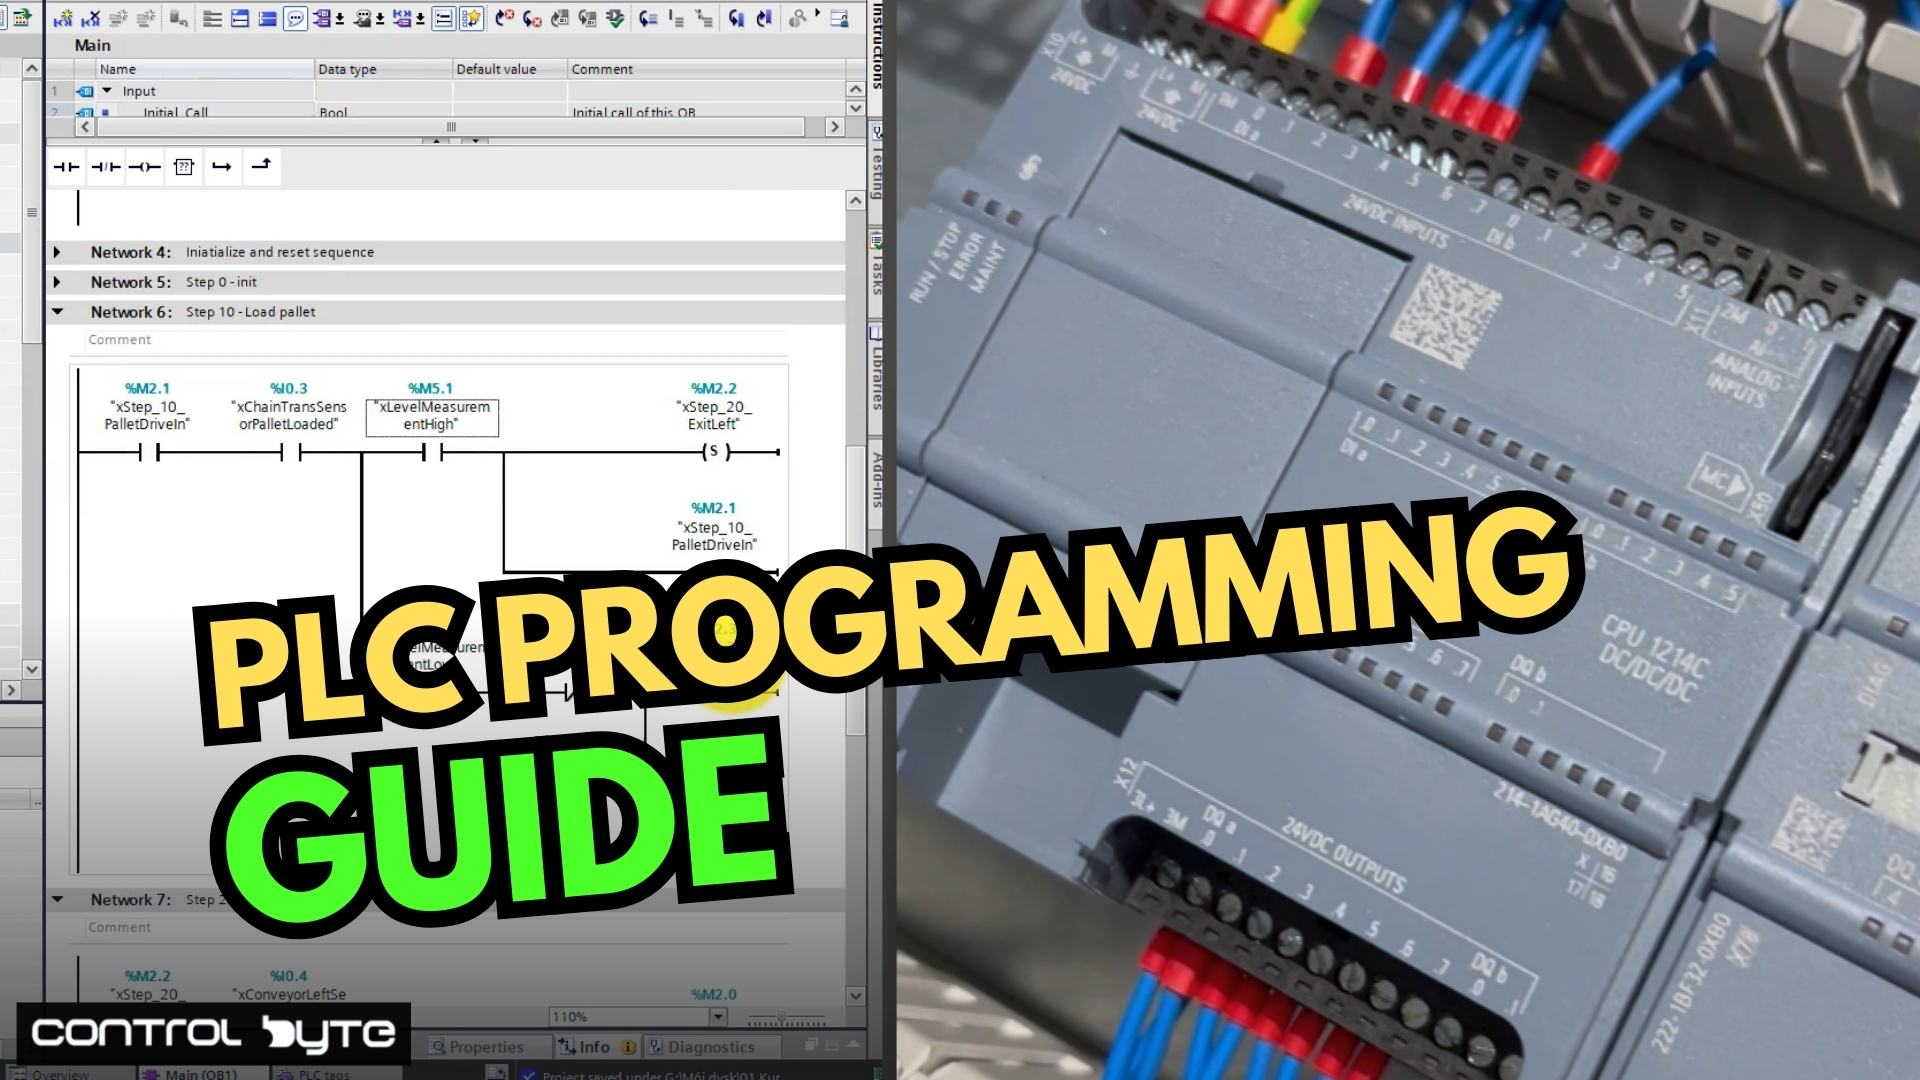Image resolution: width=1920 pixels, height=1080 pixels.
Task: Collapse Network 6 Step 10 Load pallet
Action: pos(57,311)
